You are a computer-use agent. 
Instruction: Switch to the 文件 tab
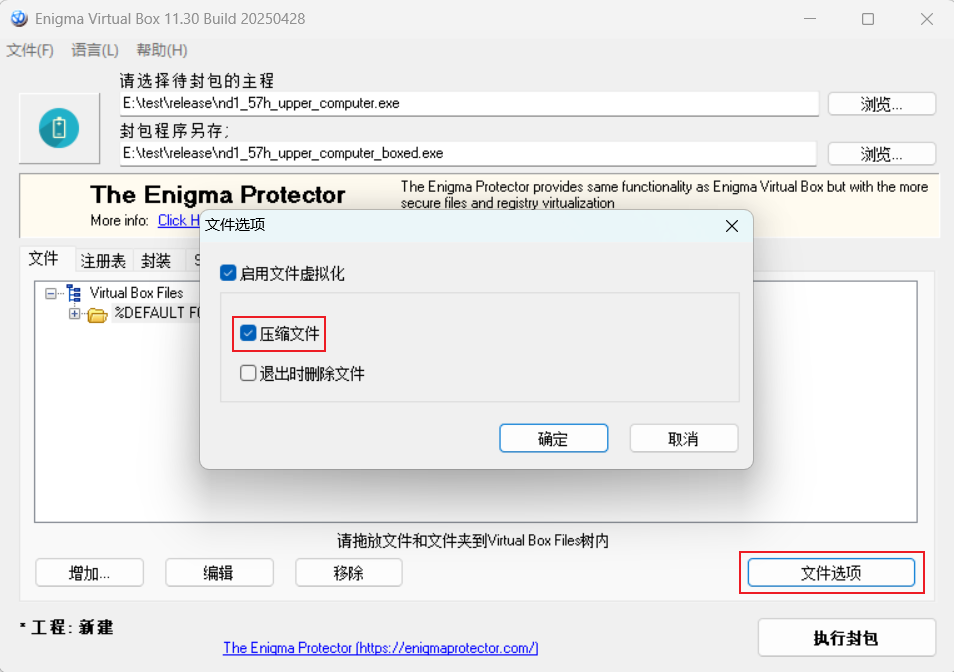[44, 258]
